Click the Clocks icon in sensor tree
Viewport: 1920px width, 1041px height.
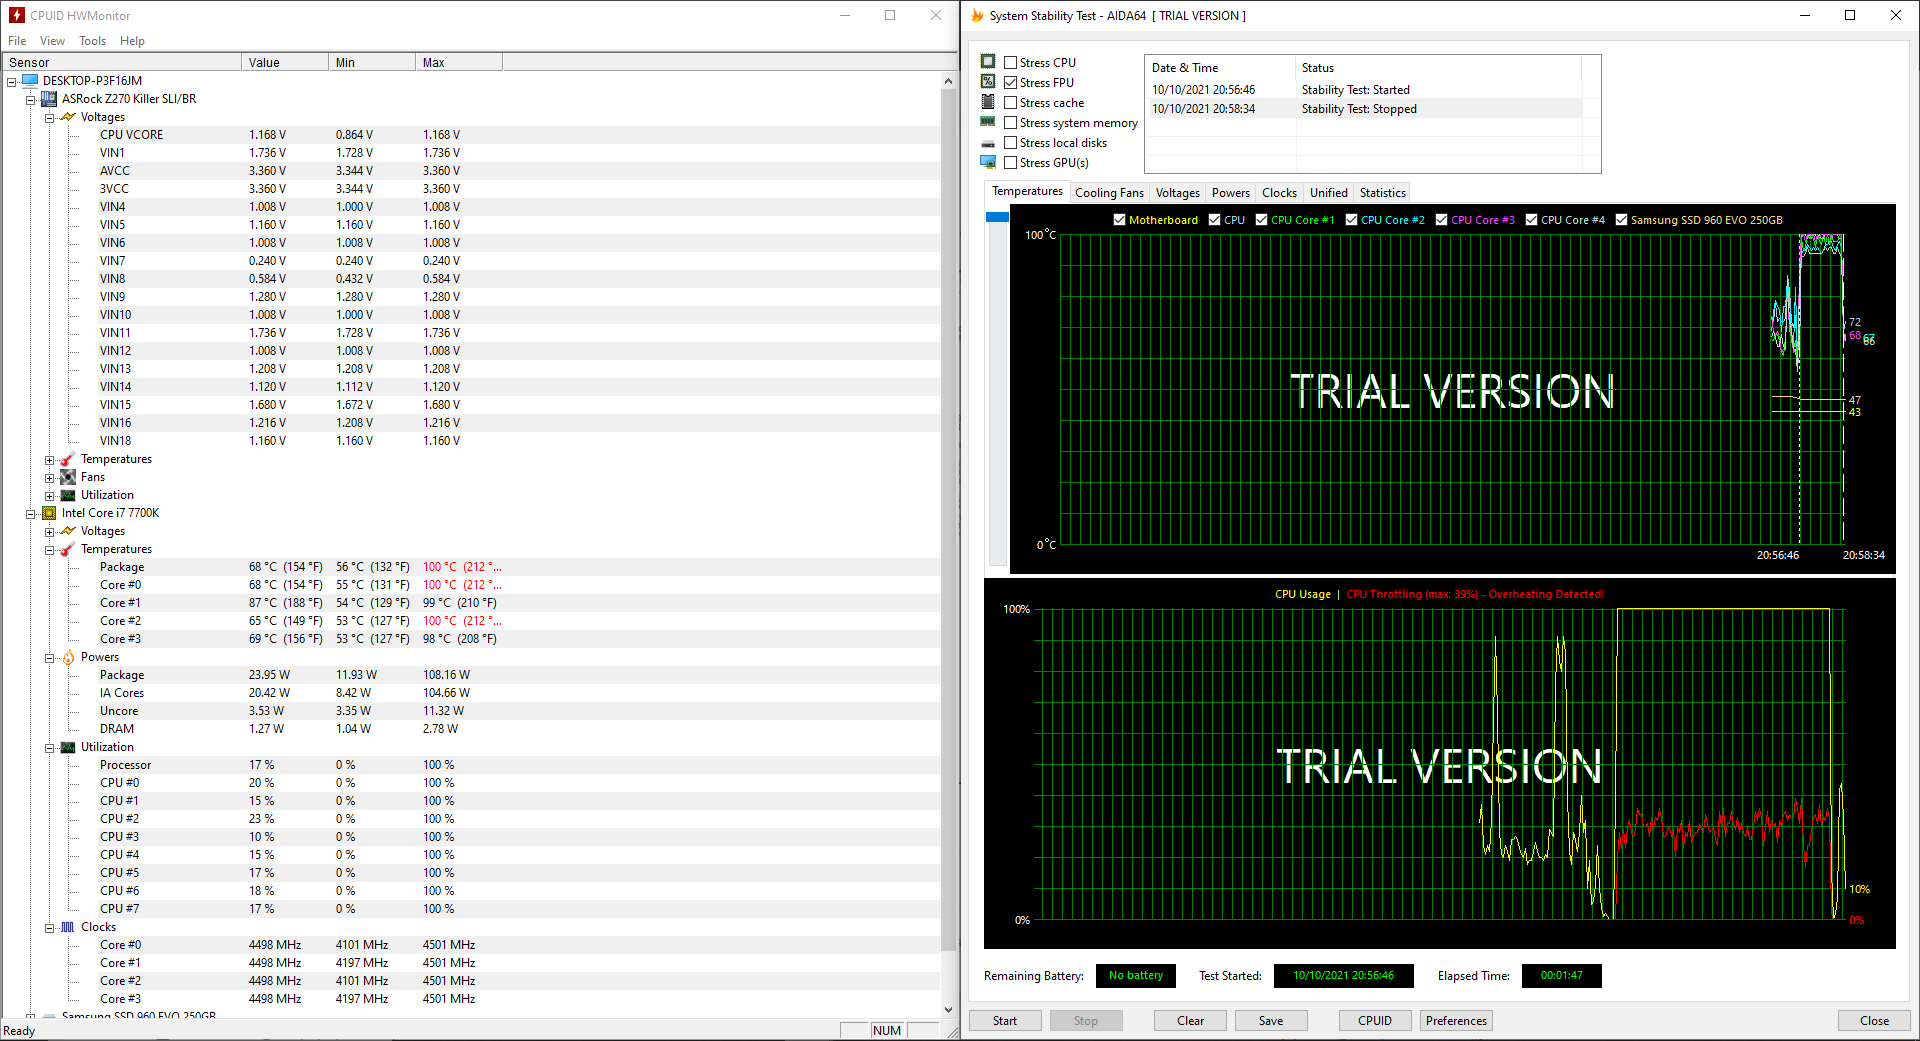point(68,927)
